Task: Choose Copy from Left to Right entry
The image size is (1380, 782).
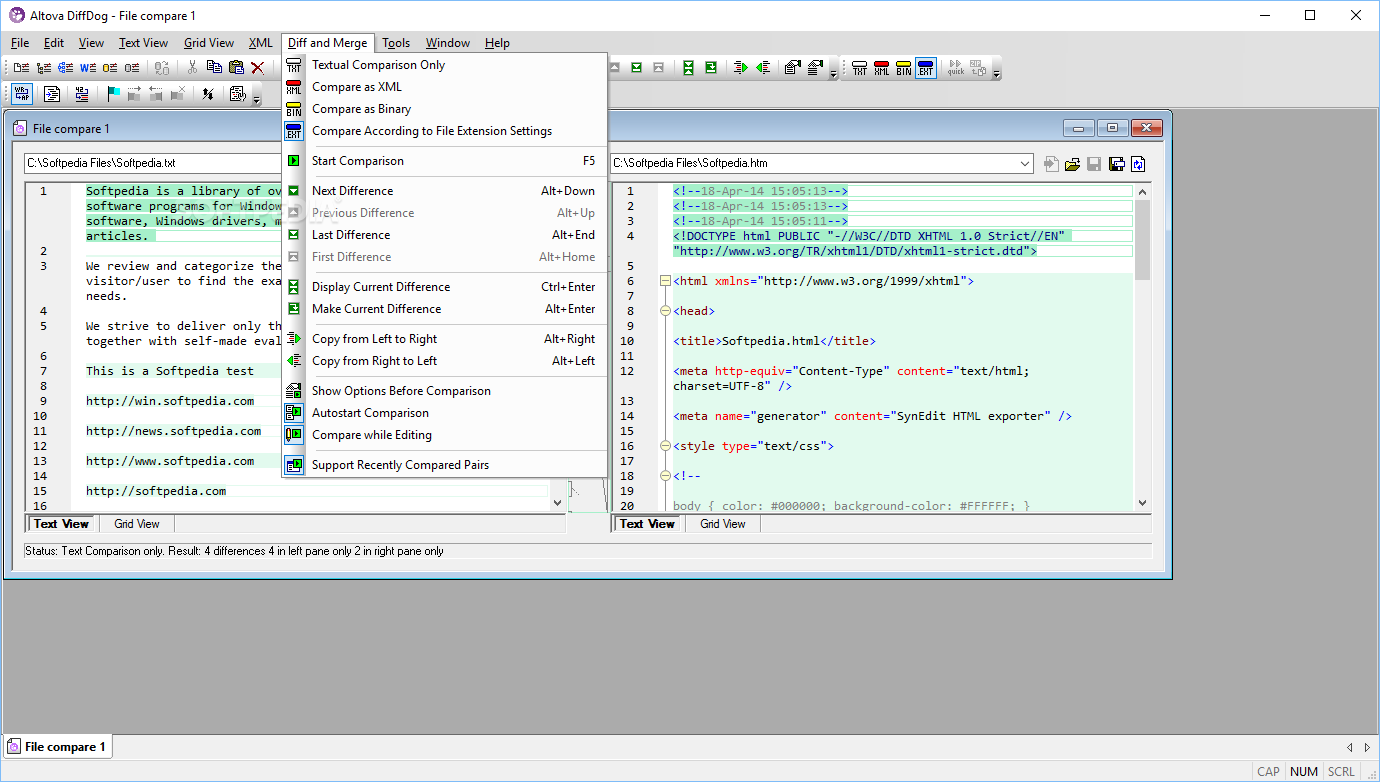Action: tap(445, 339)
